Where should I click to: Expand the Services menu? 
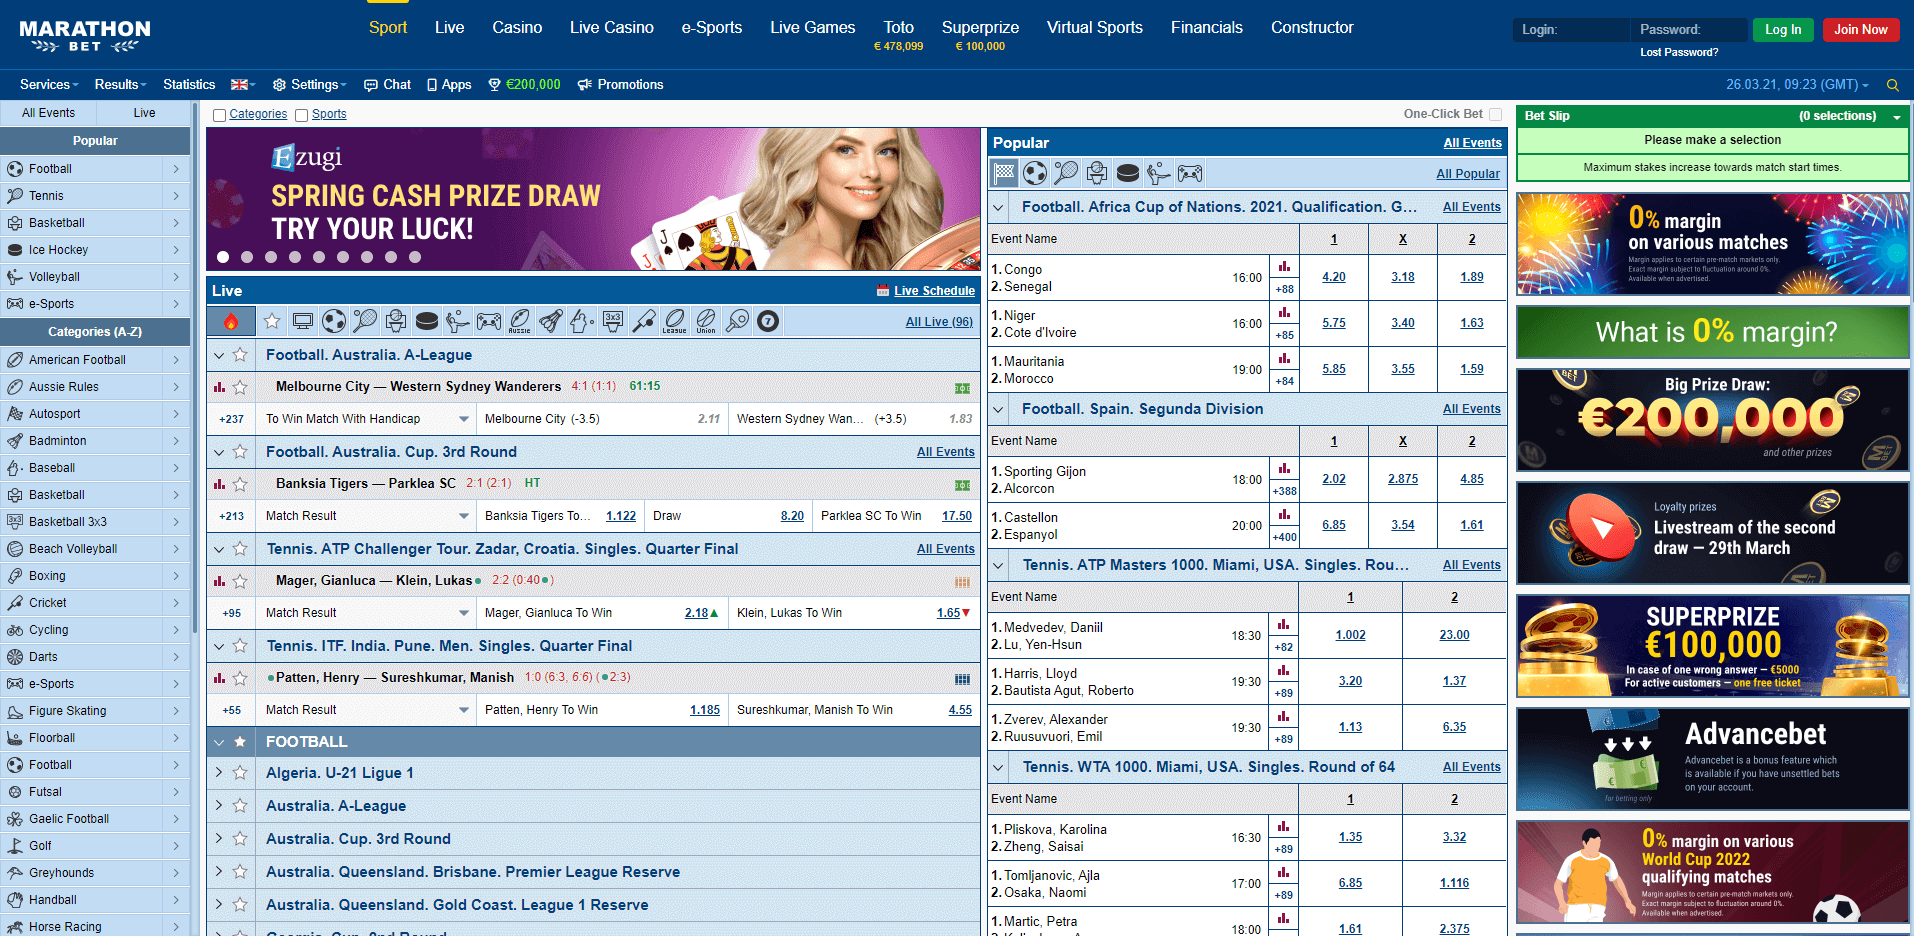[47, 84]
